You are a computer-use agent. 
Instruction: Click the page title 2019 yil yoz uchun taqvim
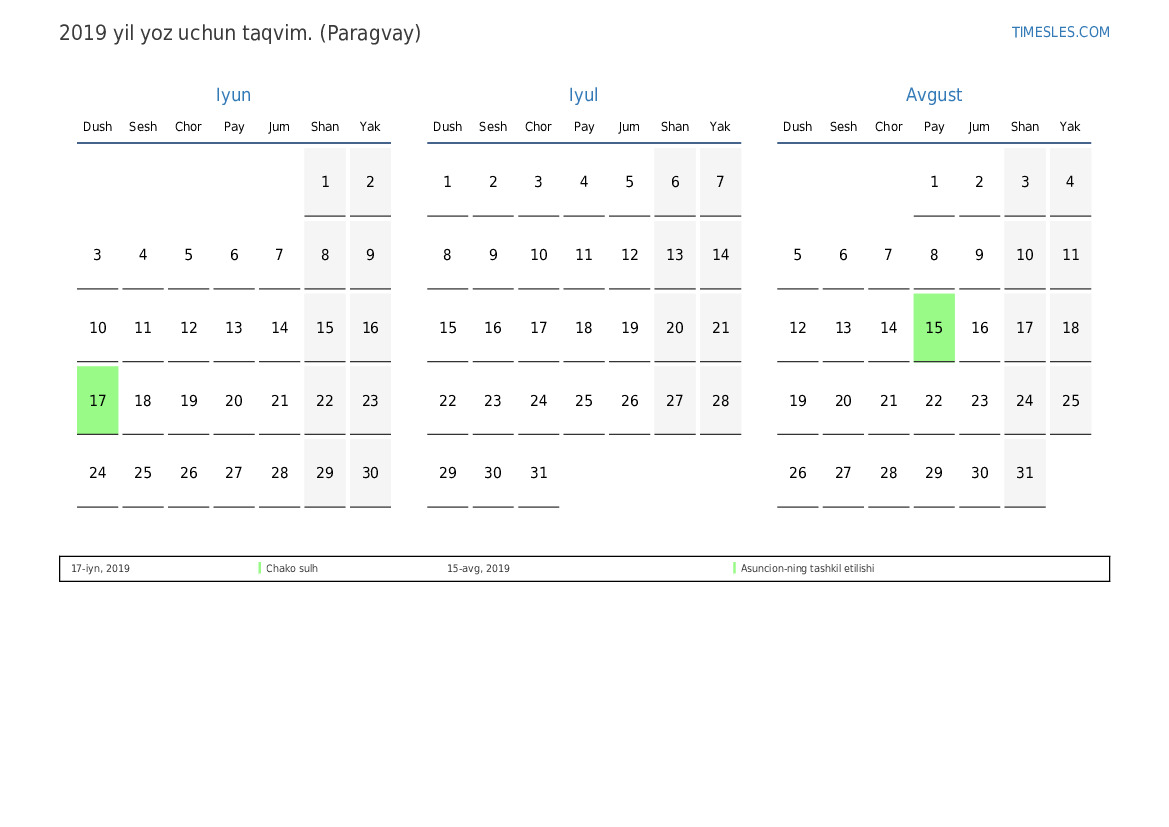tap(240, 33)
